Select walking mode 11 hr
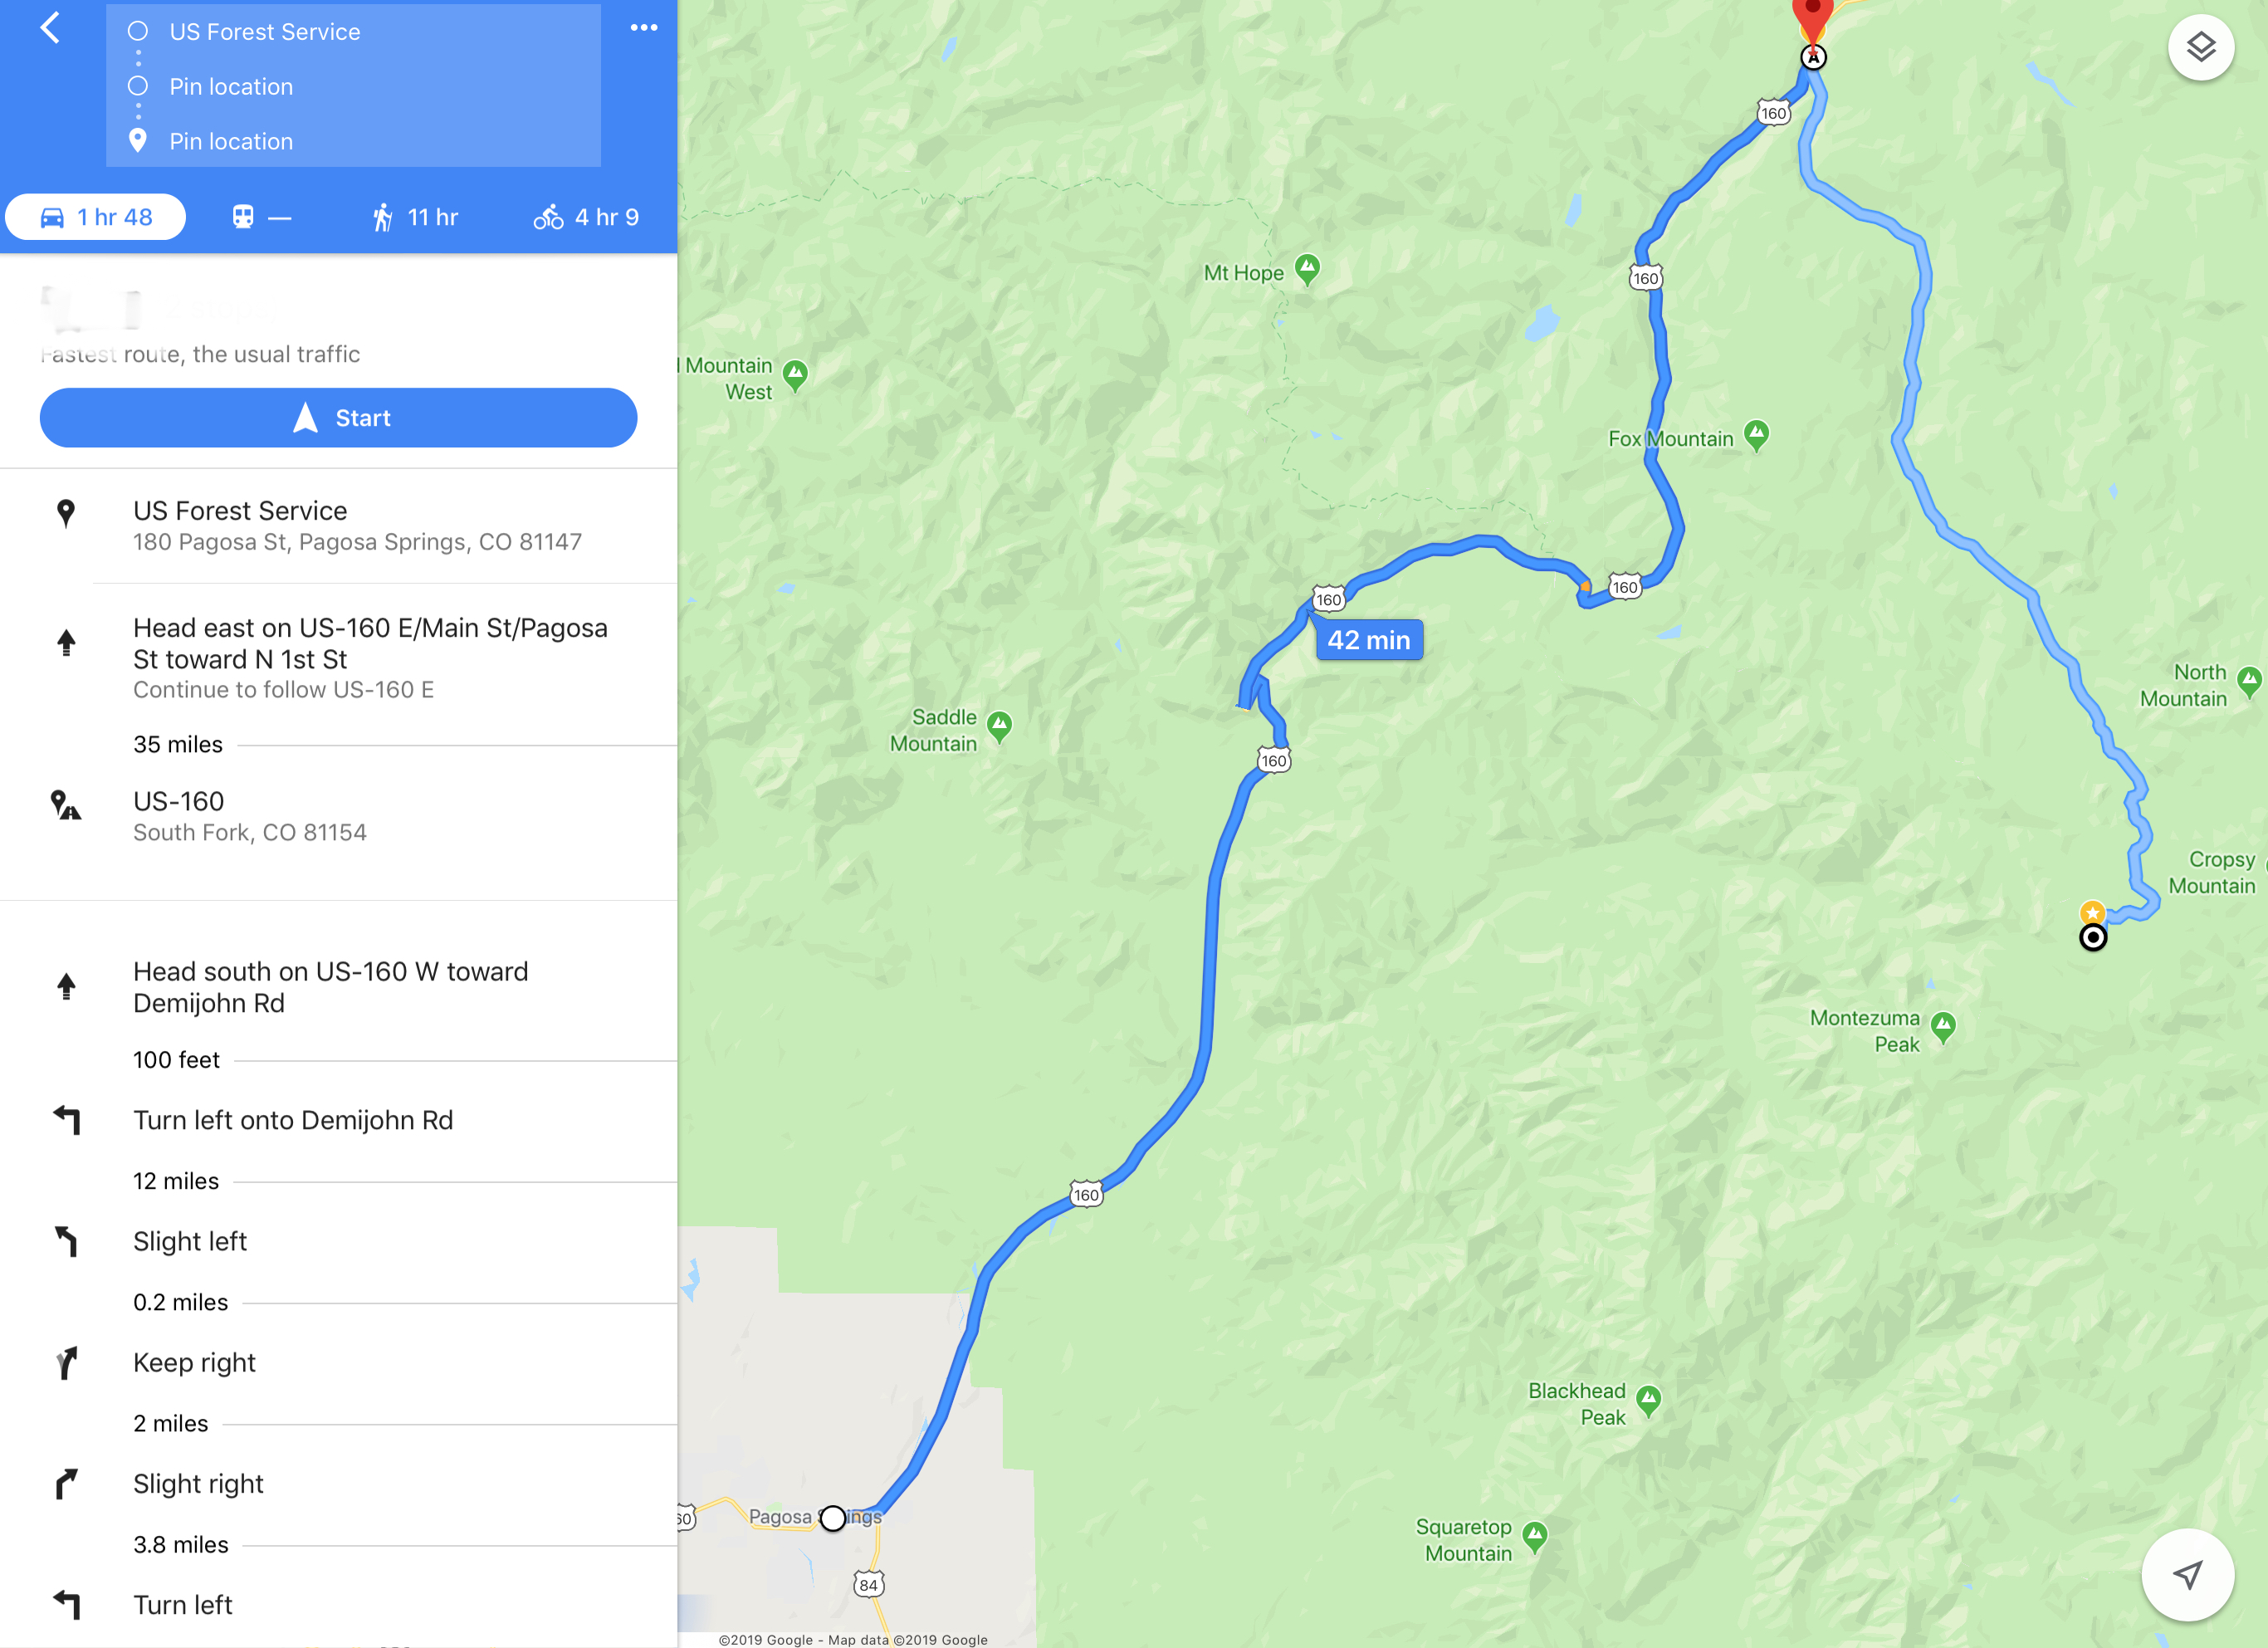 tap(414, 217)
